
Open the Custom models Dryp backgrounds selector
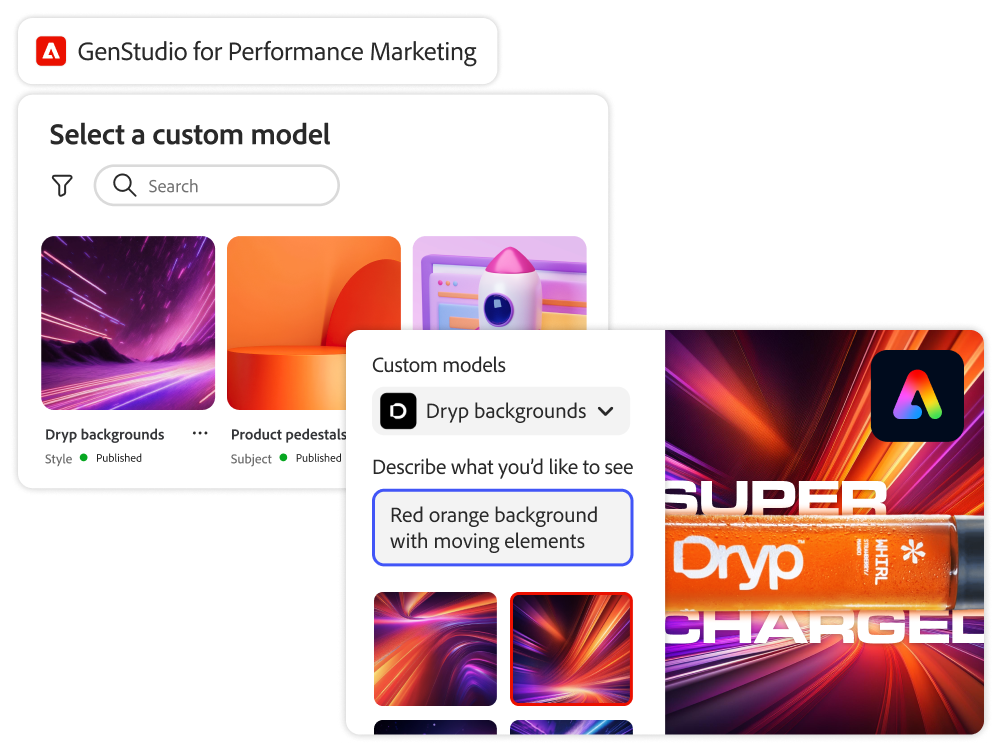pyautogui.click(x=501, y=411)
